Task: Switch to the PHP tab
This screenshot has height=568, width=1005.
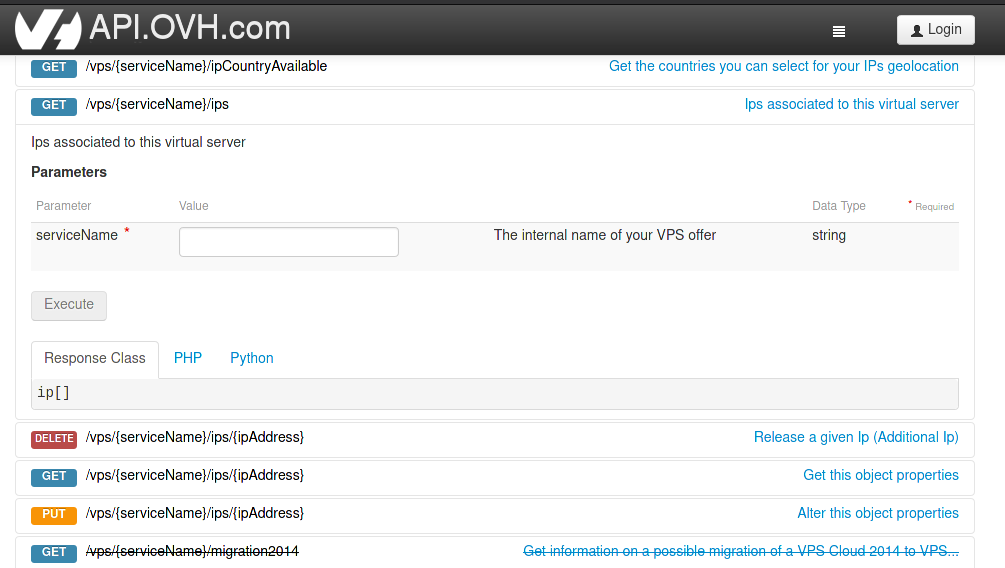Action: 188,358
